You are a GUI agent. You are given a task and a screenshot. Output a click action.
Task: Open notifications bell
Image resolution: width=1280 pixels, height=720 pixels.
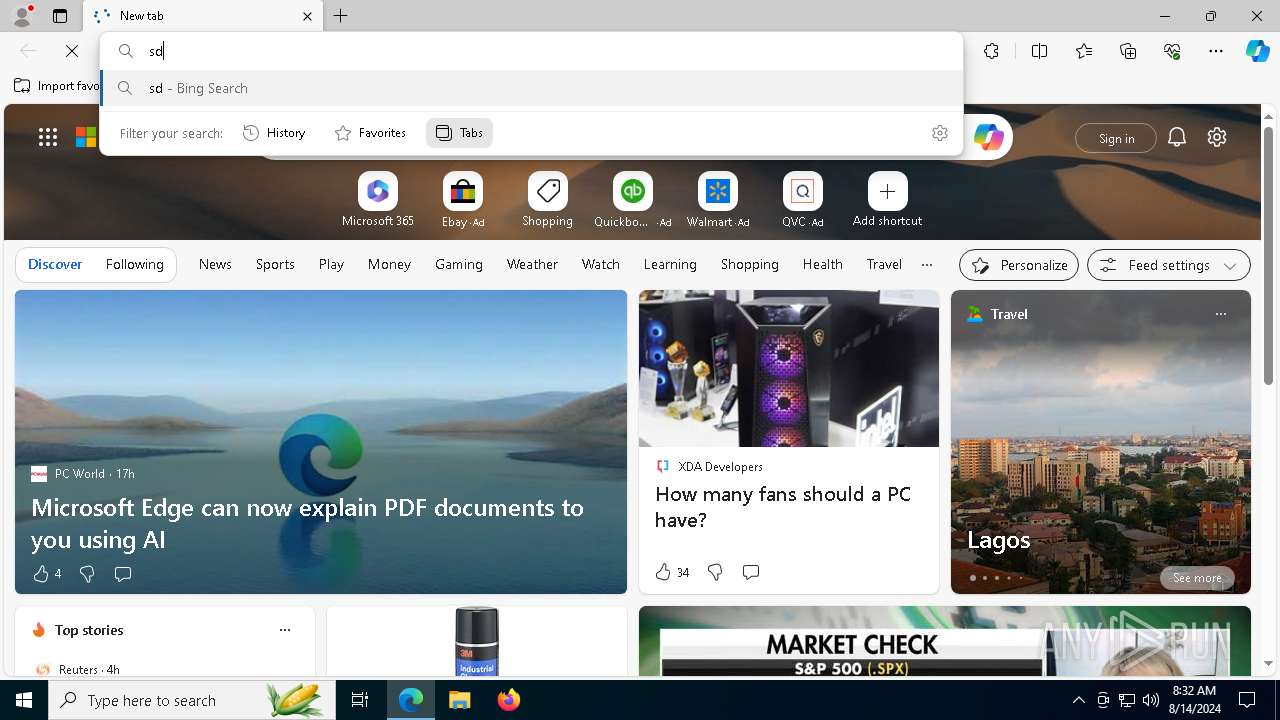point(1177,138)
